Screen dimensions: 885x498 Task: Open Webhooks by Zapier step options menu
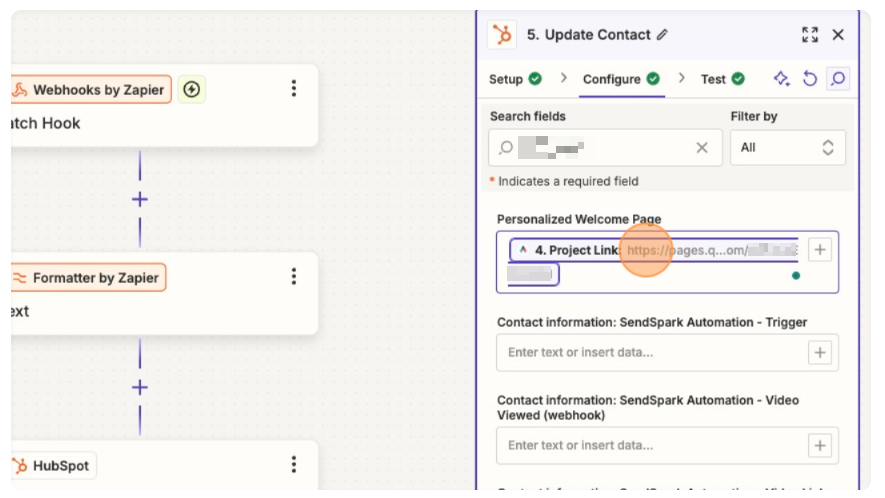click(x=293, y=89)
